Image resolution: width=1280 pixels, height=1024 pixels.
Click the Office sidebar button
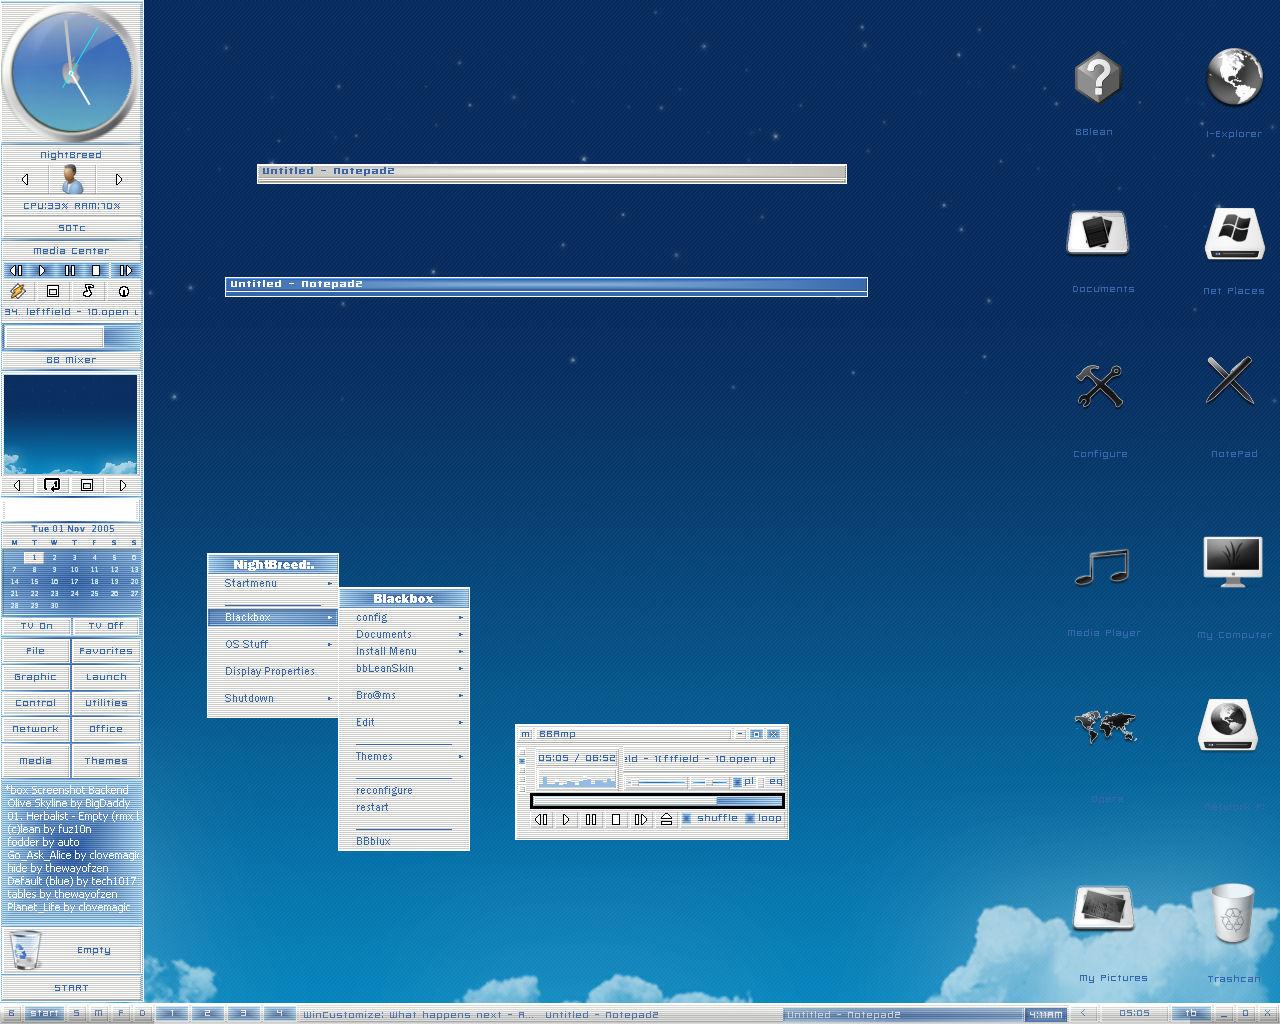(x=106, y=729)
